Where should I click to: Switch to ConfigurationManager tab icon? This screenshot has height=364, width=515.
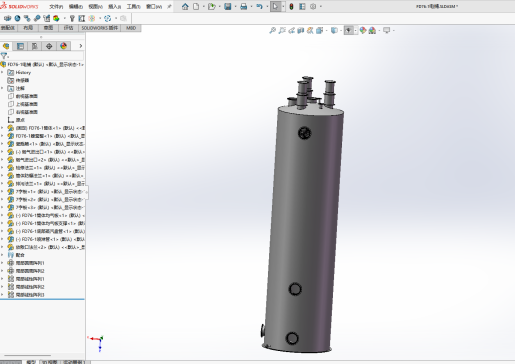[x=35, y=46]
